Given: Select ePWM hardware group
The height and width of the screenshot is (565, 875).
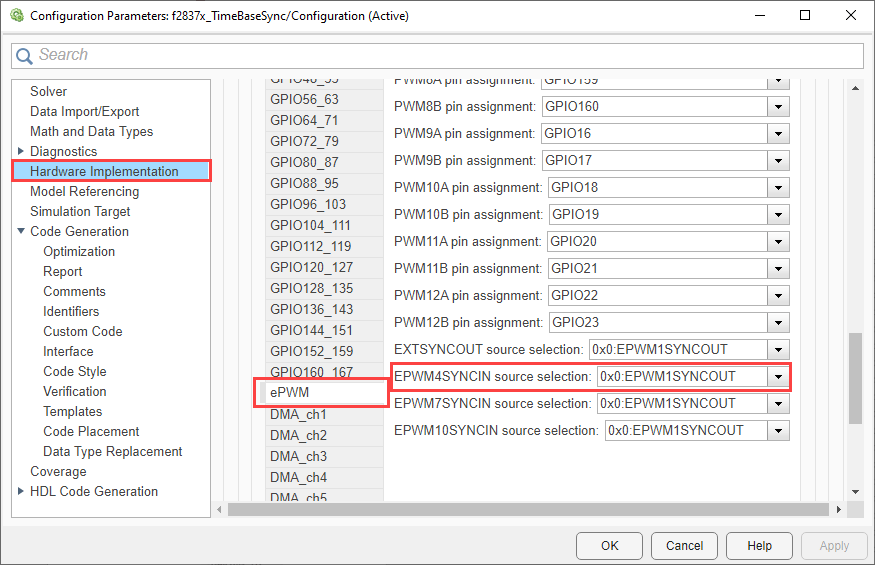Looking at the screenshot, I should [322, 392].
